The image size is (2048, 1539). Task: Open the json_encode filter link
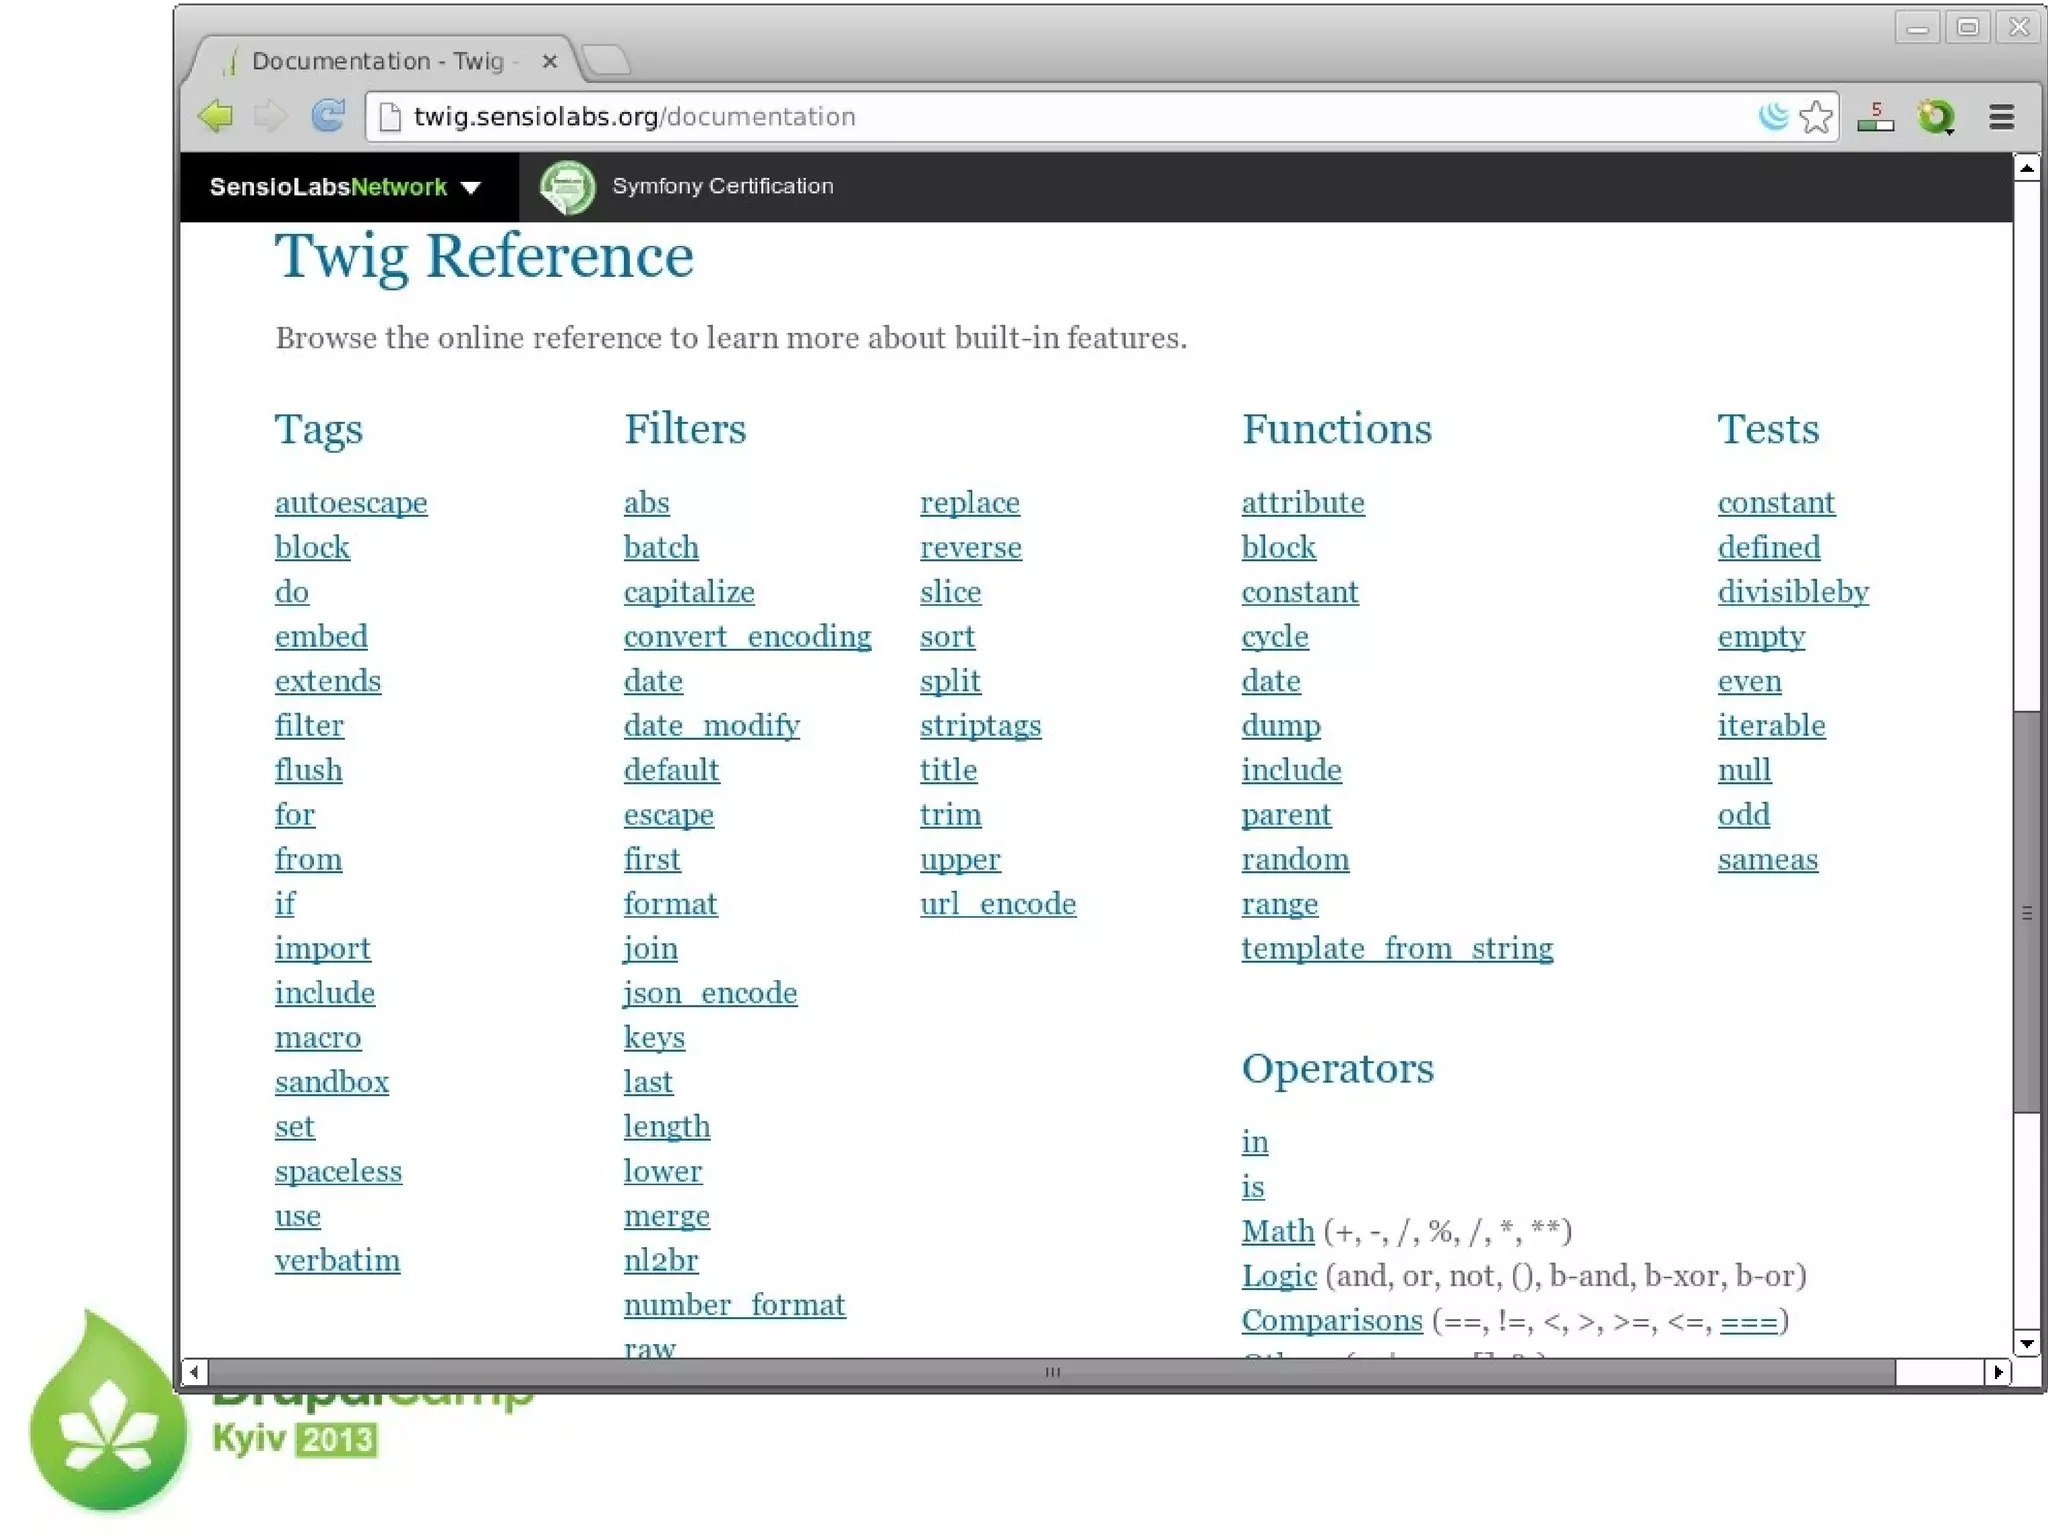point(711,994)
